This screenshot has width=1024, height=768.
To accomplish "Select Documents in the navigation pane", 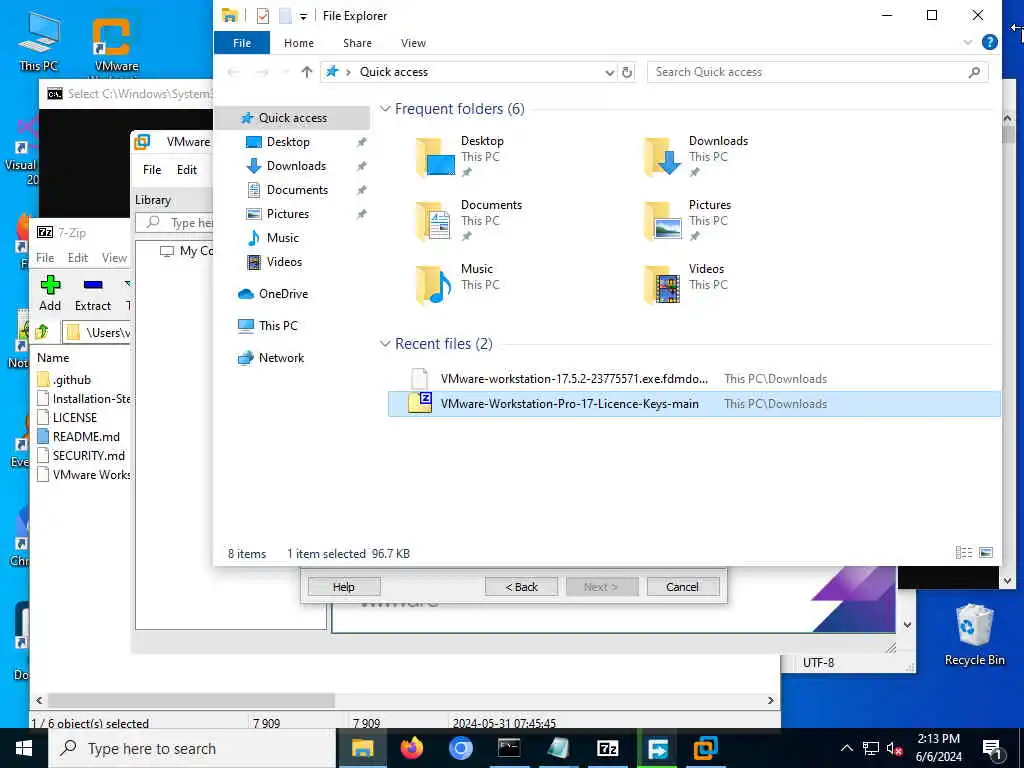I will (x=297, y=190).
